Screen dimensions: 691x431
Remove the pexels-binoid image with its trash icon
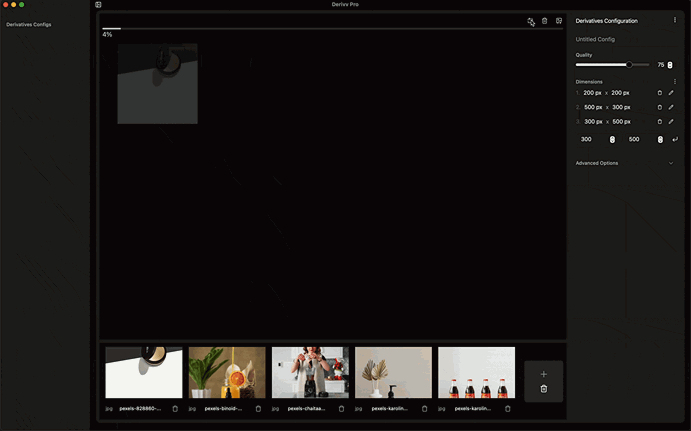[x=258, y=409]
